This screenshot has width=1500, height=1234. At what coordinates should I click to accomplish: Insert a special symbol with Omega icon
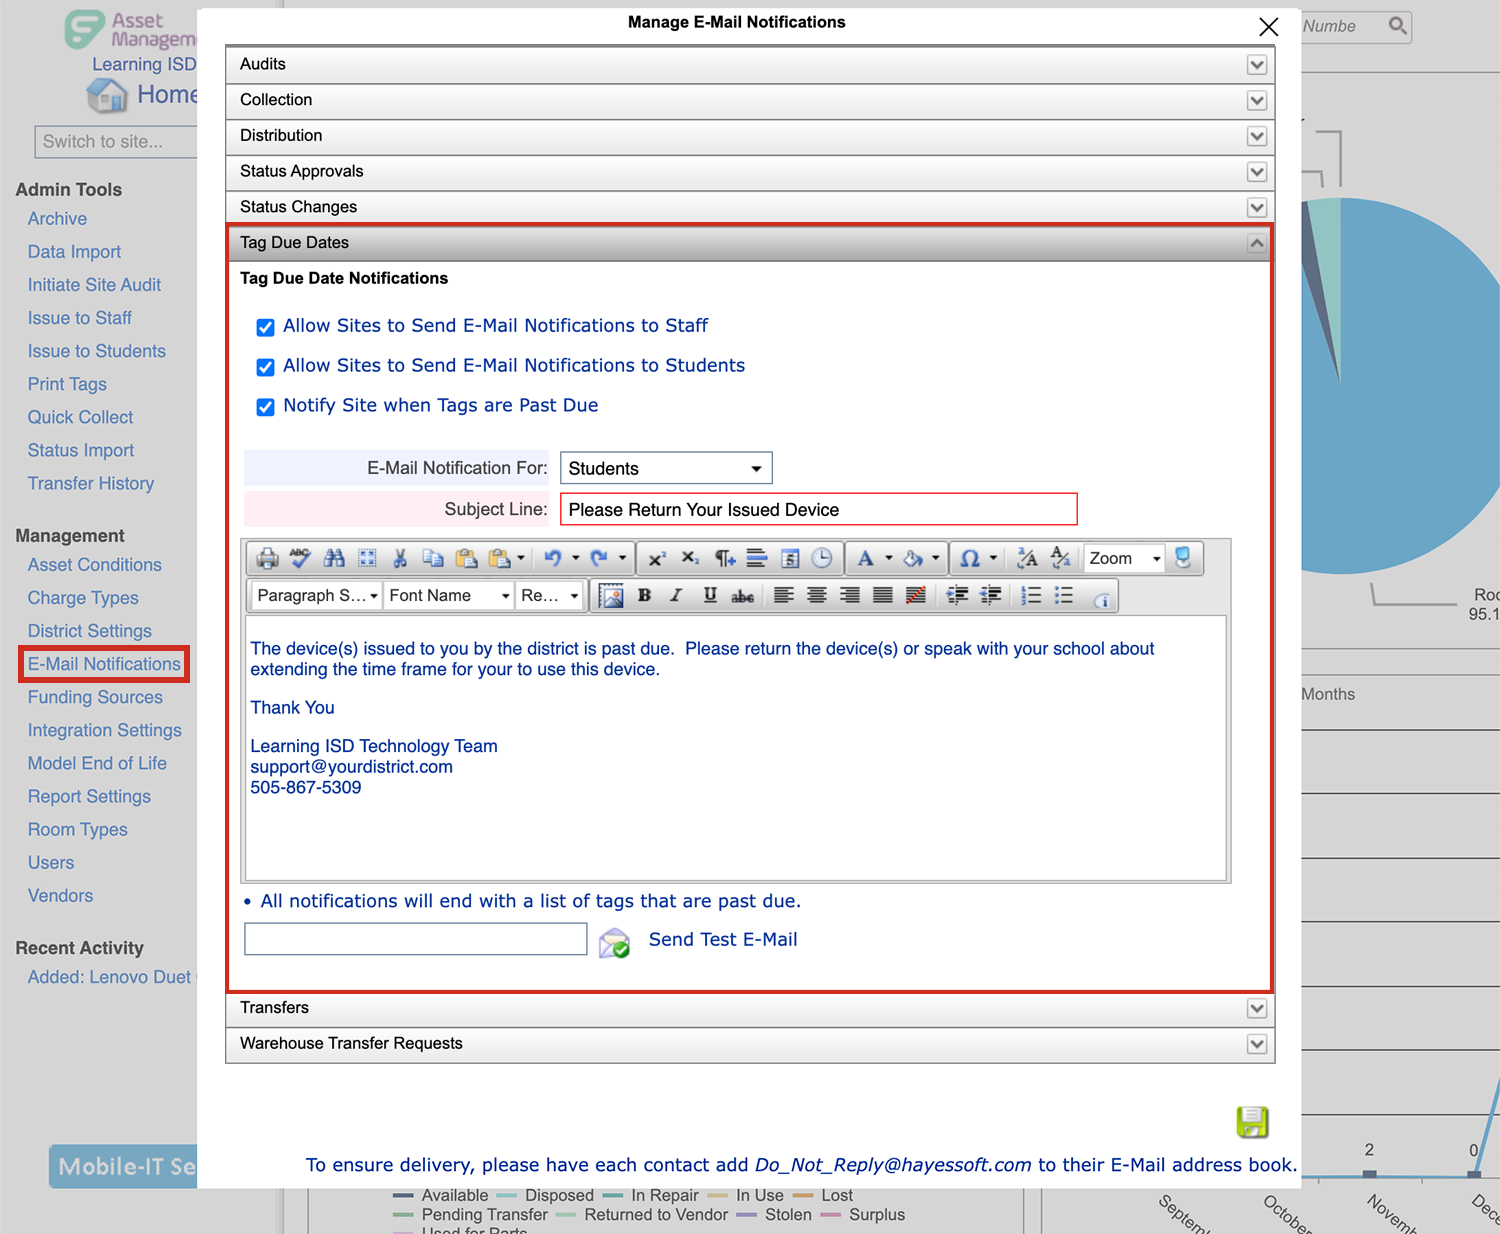click(x=970, y=558)
